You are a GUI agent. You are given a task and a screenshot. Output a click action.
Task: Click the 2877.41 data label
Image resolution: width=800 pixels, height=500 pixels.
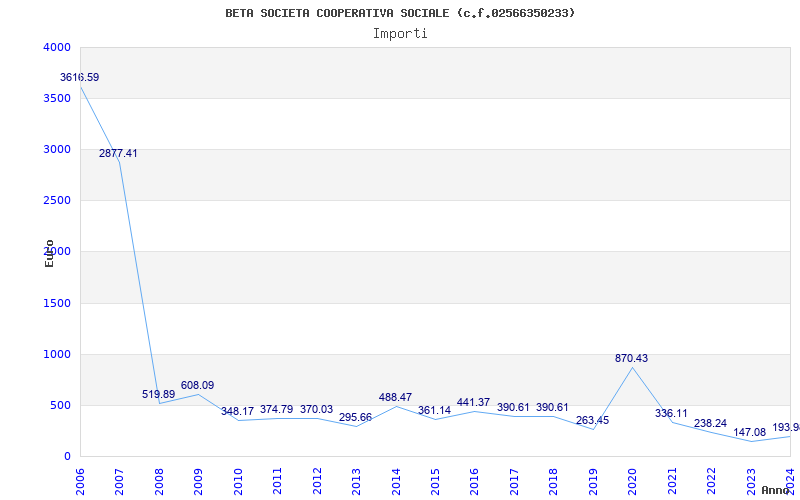pyautogui.click(x=118, y=153)
